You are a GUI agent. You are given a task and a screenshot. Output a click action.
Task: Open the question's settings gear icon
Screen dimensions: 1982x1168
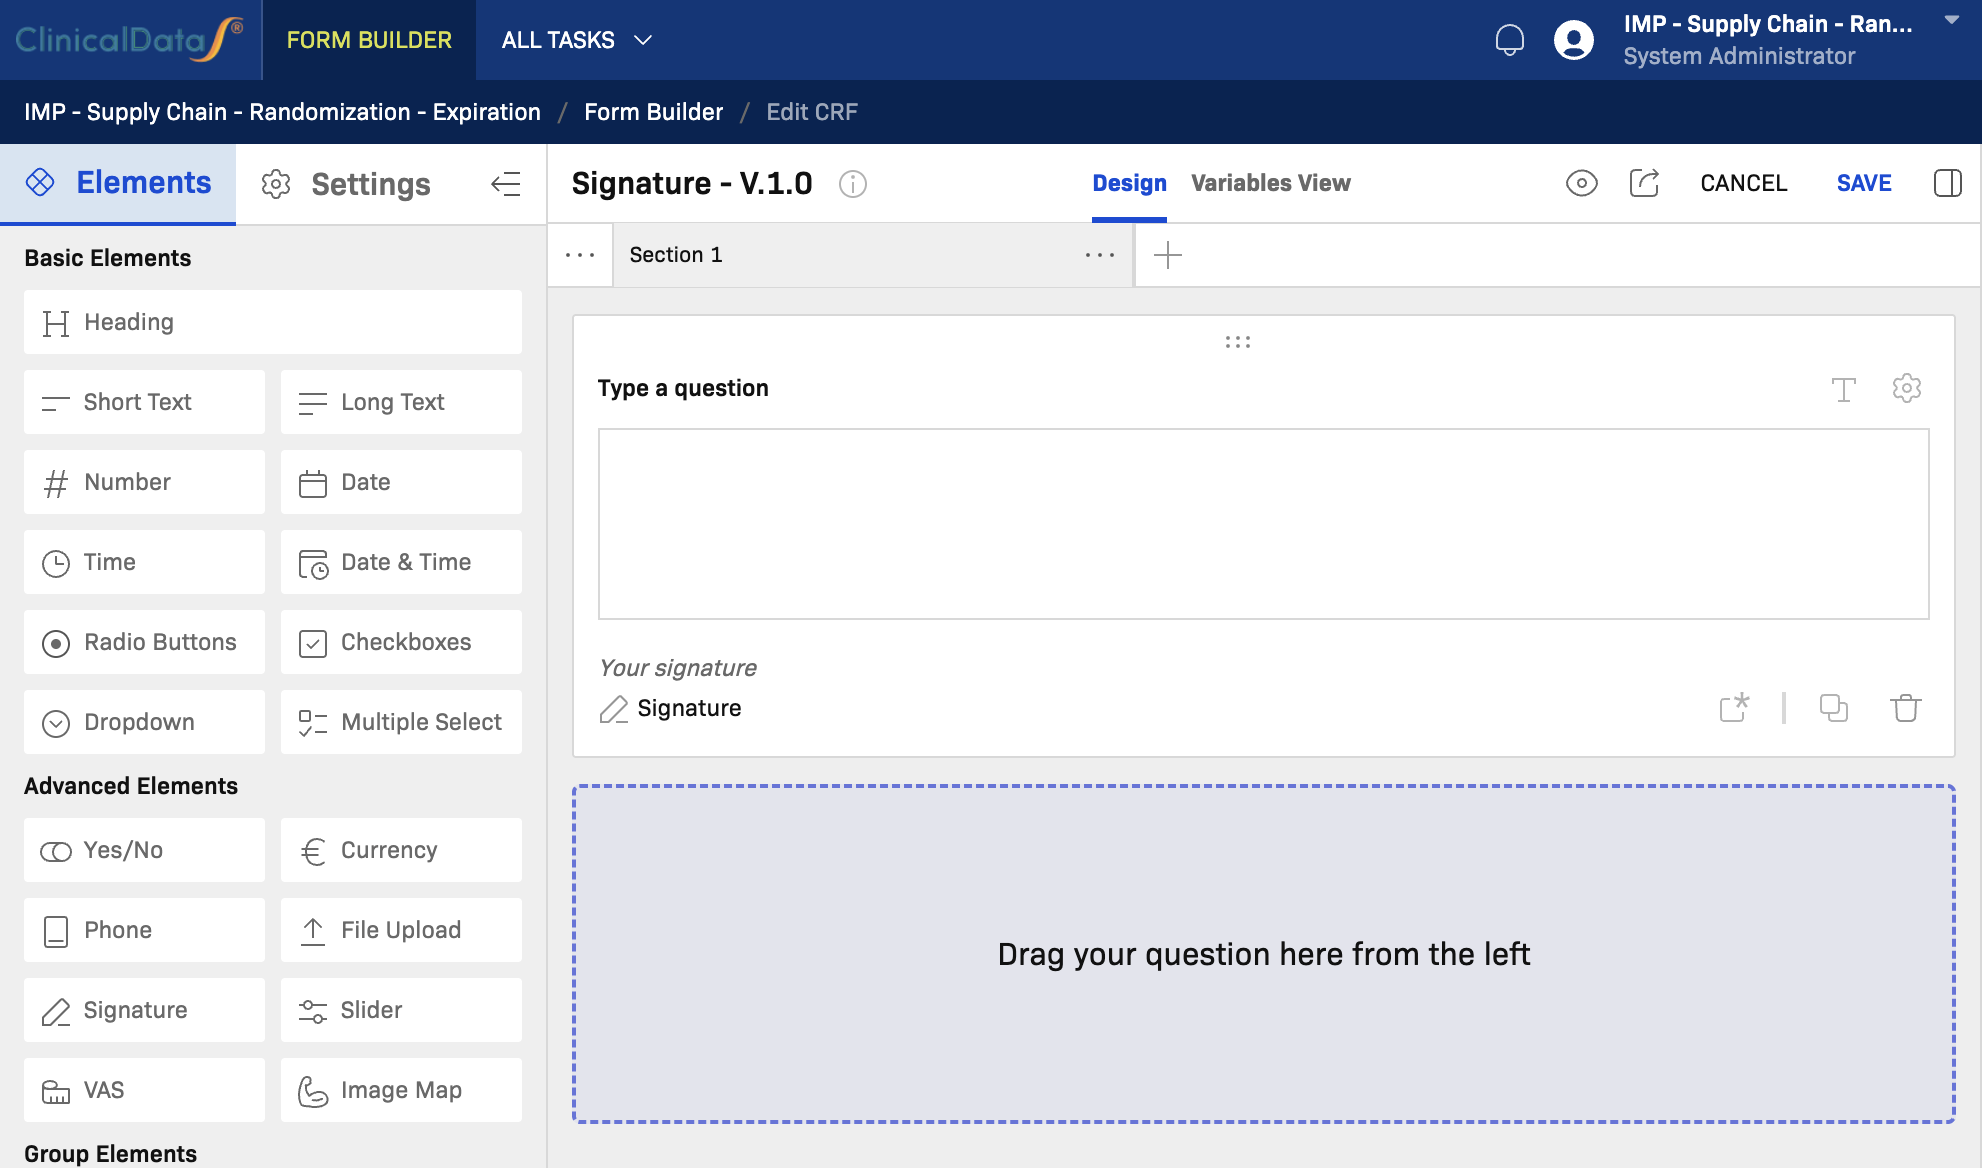1907,389
